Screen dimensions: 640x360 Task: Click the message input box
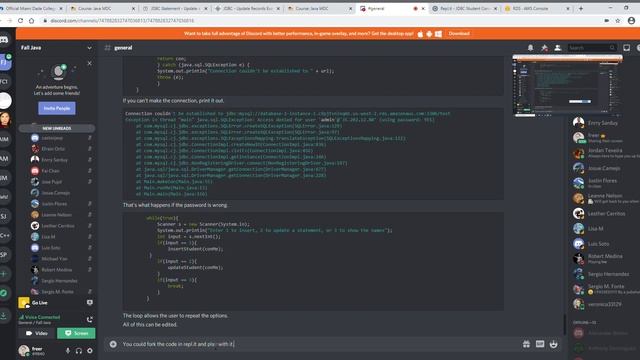pos(318,344)
